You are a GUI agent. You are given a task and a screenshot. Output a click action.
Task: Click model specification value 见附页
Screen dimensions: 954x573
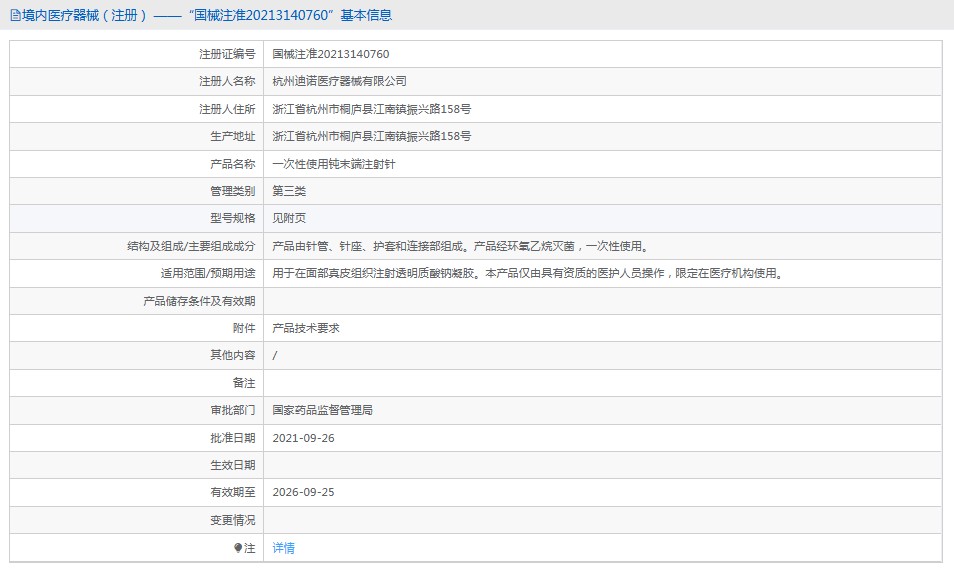click(x=289, y=218)
